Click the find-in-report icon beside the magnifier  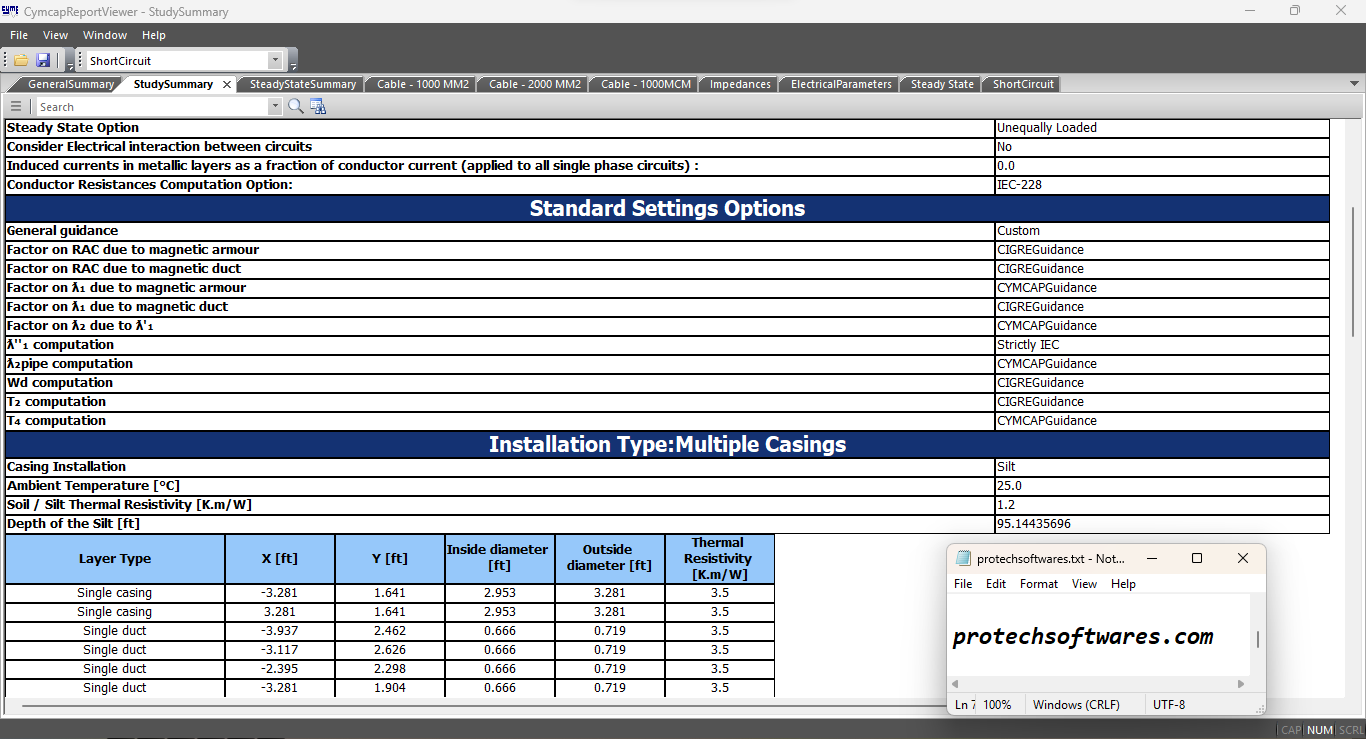click(318, 106)
